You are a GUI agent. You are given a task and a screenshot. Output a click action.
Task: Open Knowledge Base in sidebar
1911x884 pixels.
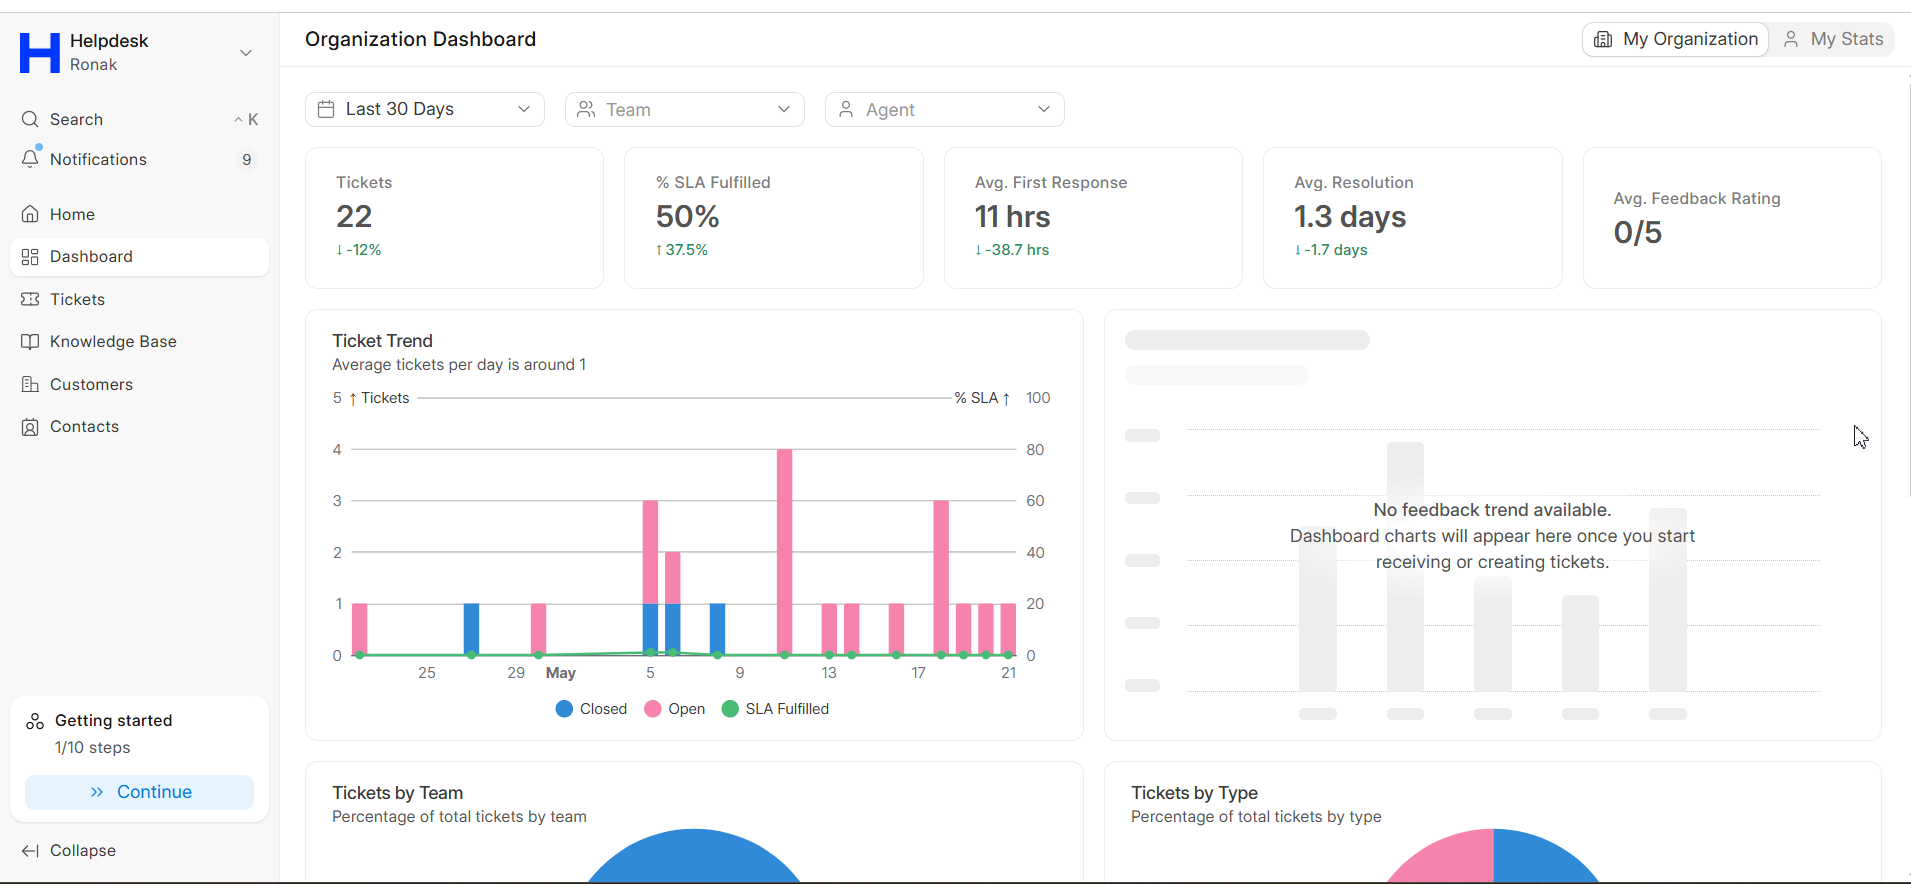click(x=140, y=341)
